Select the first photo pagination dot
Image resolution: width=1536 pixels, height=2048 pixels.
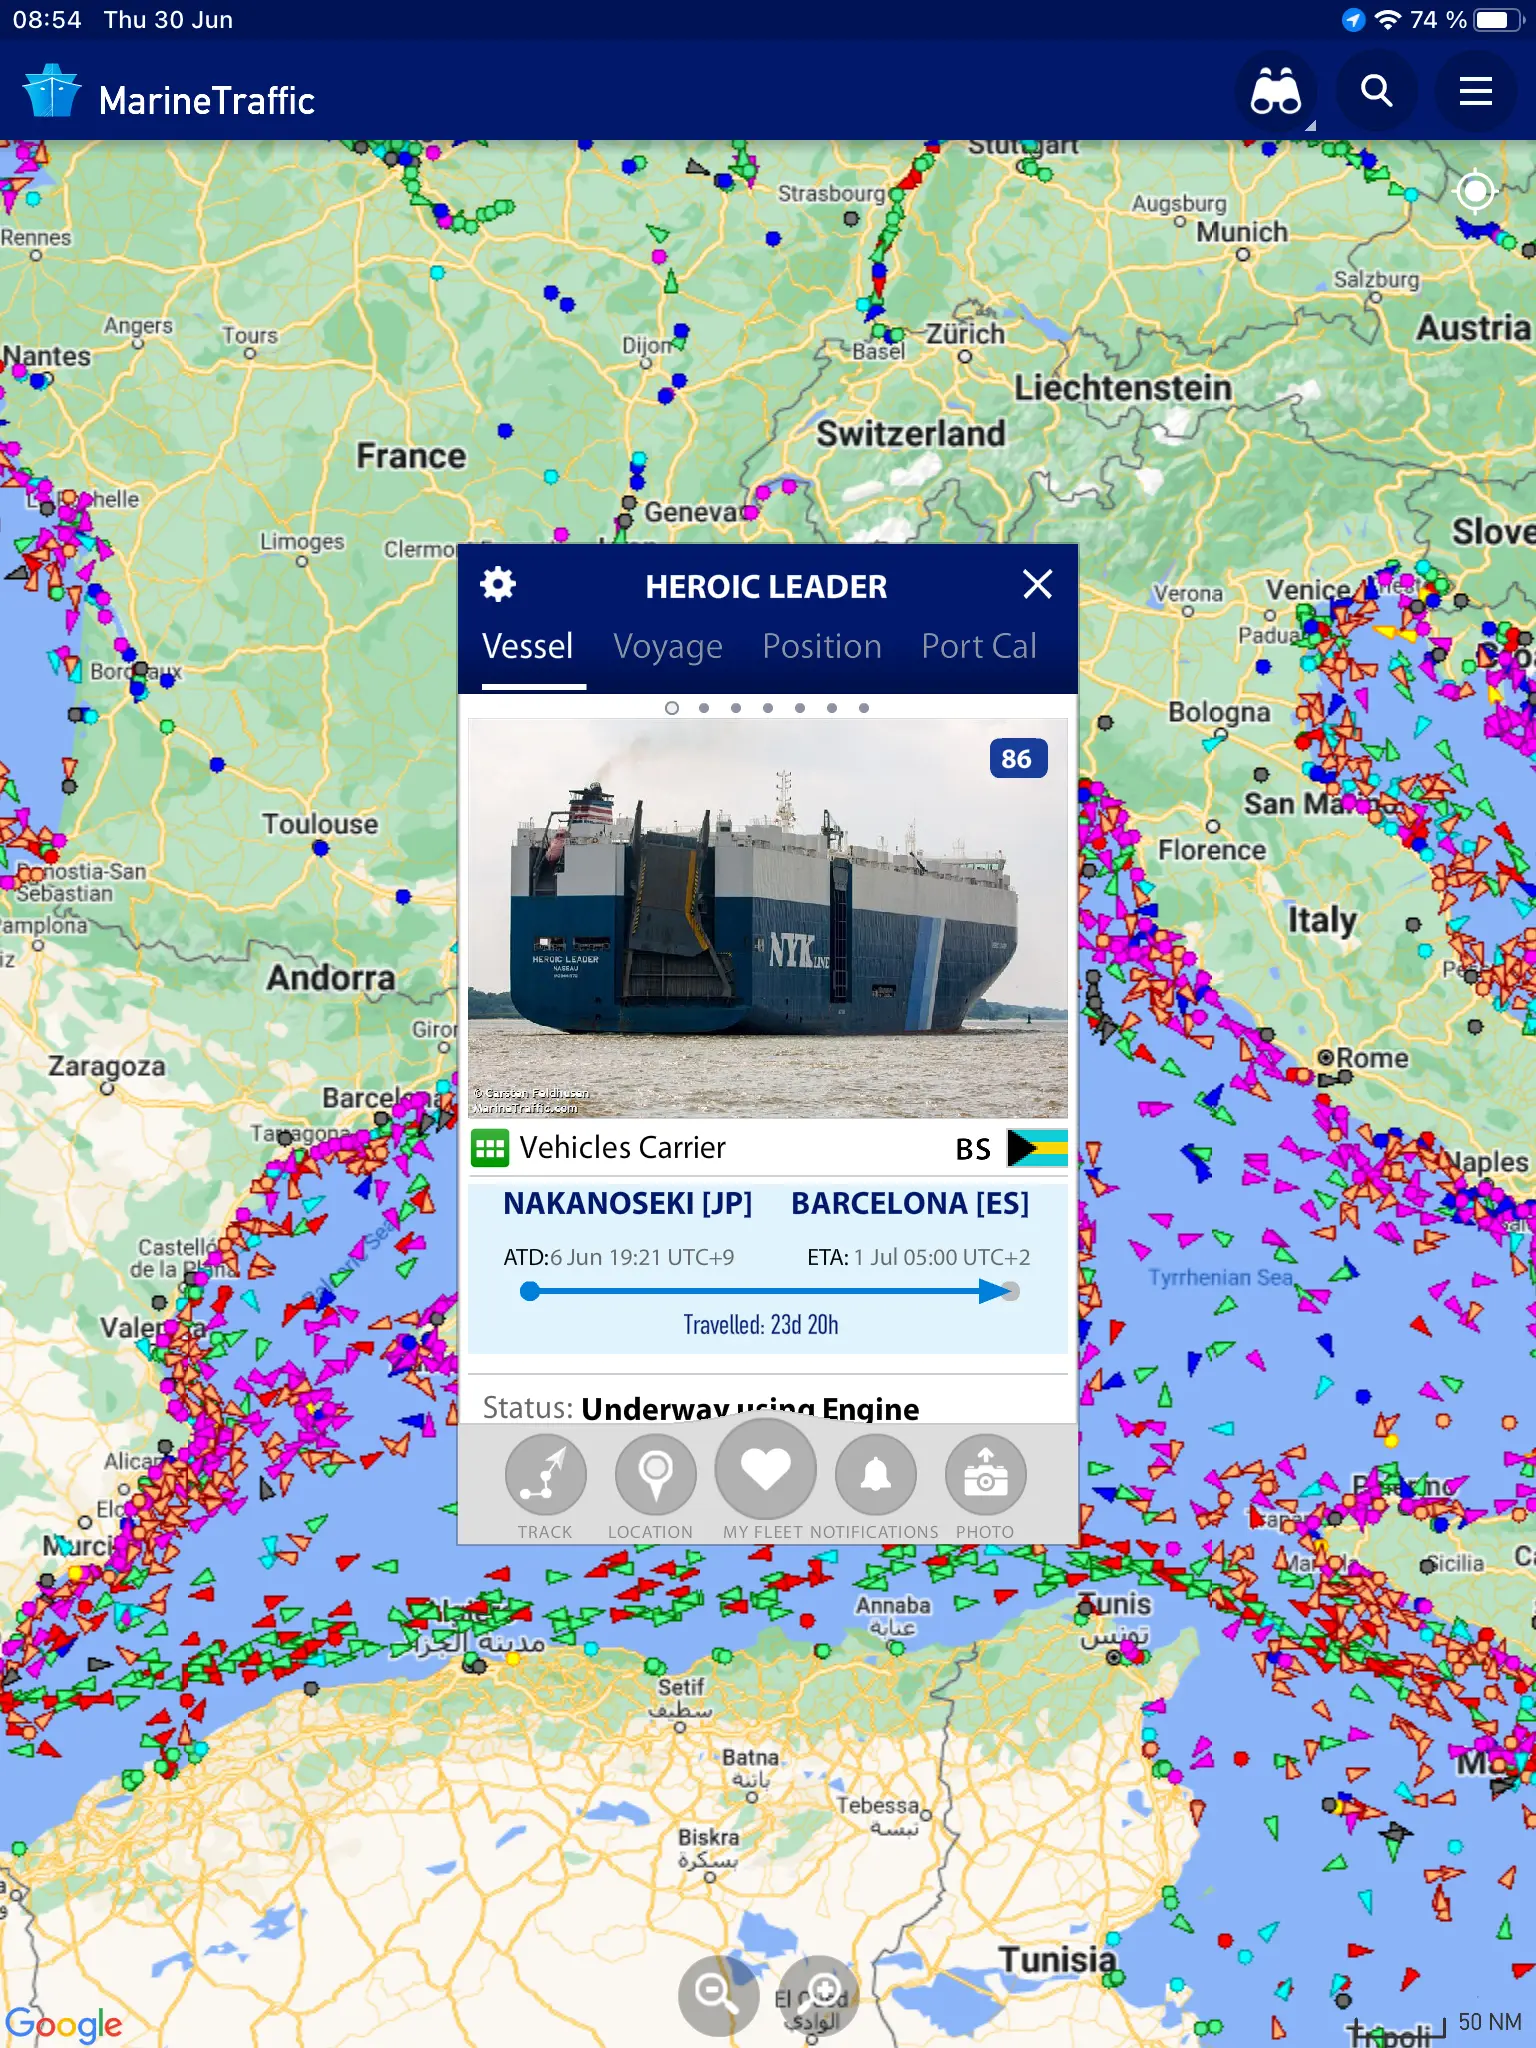point(672,708)
